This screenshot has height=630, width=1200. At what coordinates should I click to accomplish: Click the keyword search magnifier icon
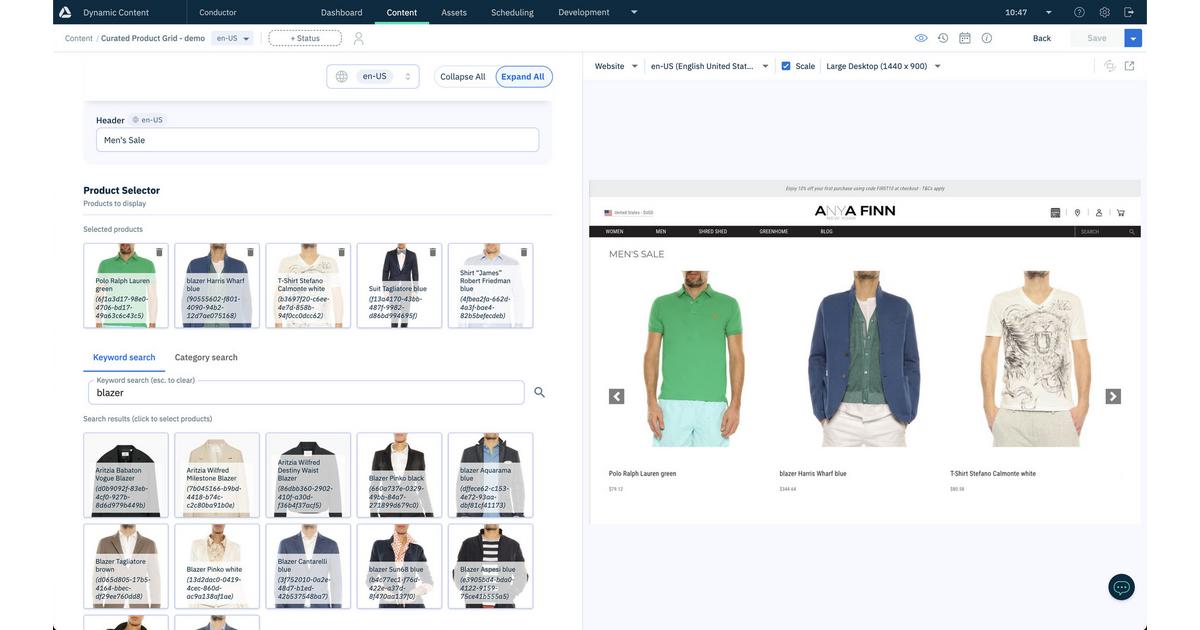(540, 392)
